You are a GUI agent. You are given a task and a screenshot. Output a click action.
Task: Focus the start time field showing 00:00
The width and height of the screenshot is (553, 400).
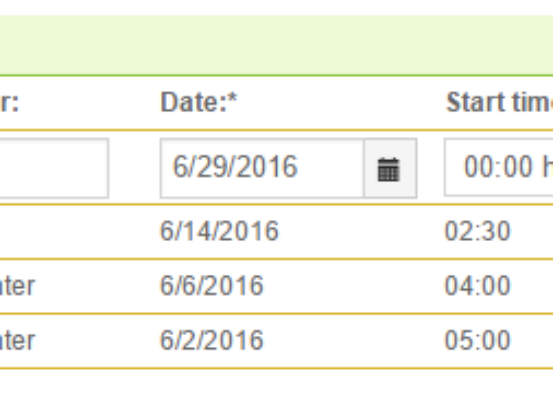[x=499, y=167]
